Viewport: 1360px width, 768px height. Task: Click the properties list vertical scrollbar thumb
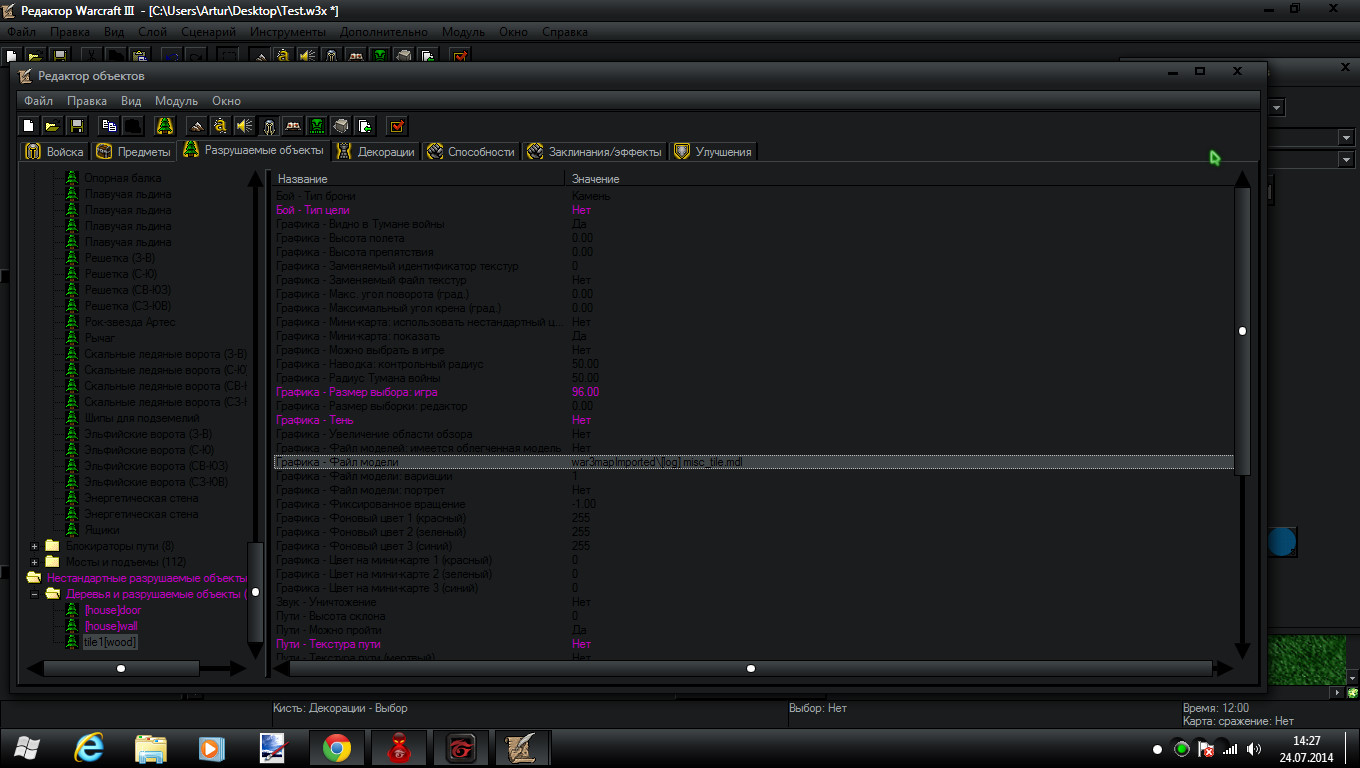click(x=1242, y=331)
